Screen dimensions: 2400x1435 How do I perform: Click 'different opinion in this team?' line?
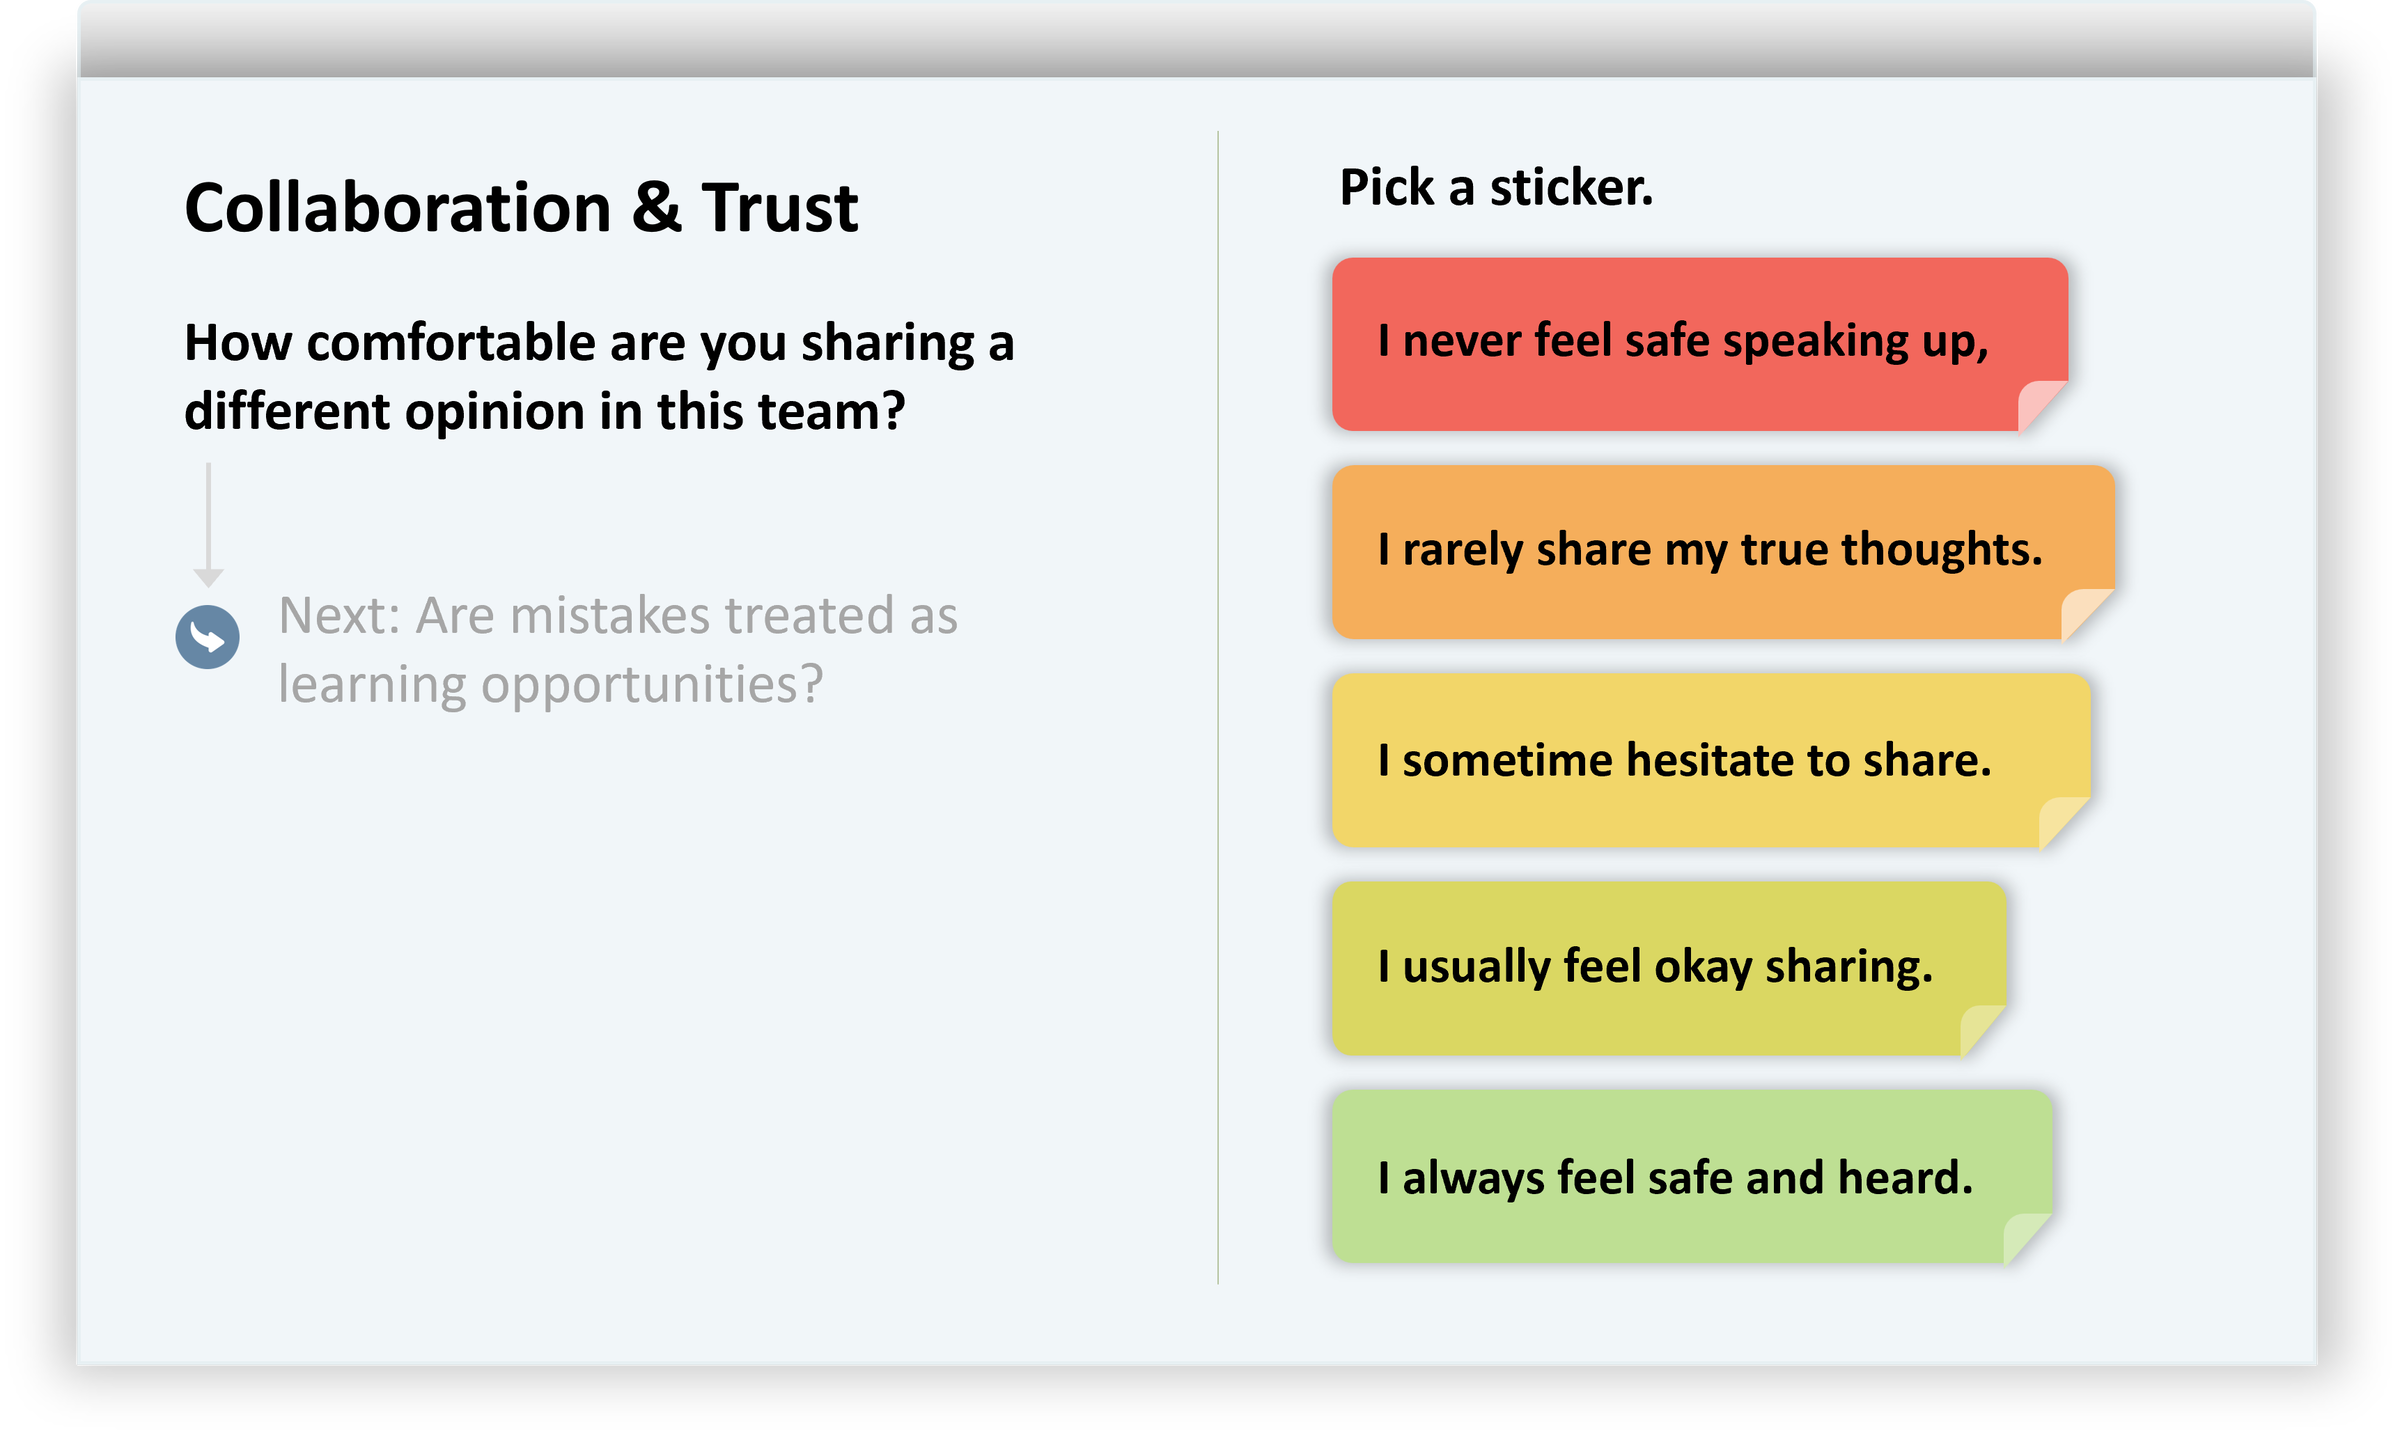pos(545,411)
